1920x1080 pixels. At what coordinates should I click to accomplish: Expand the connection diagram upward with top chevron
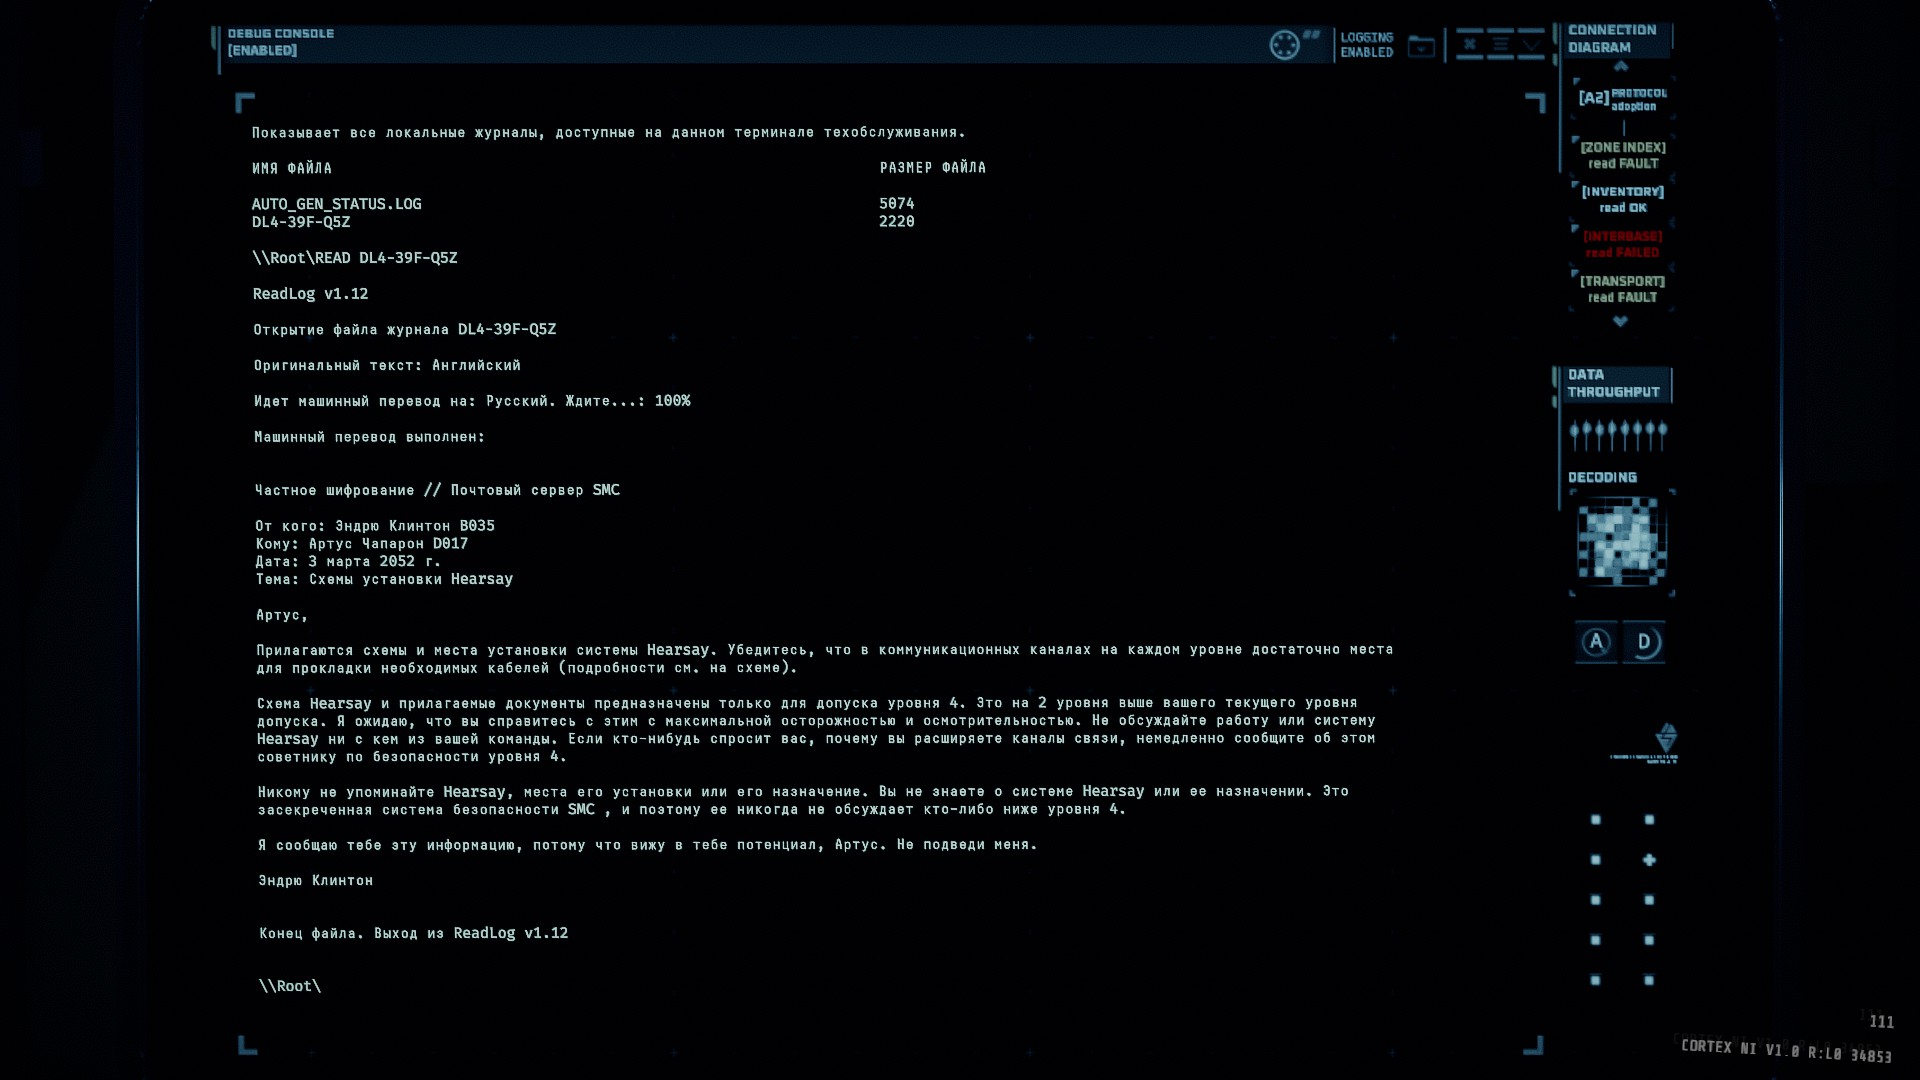pos(1621,67)
